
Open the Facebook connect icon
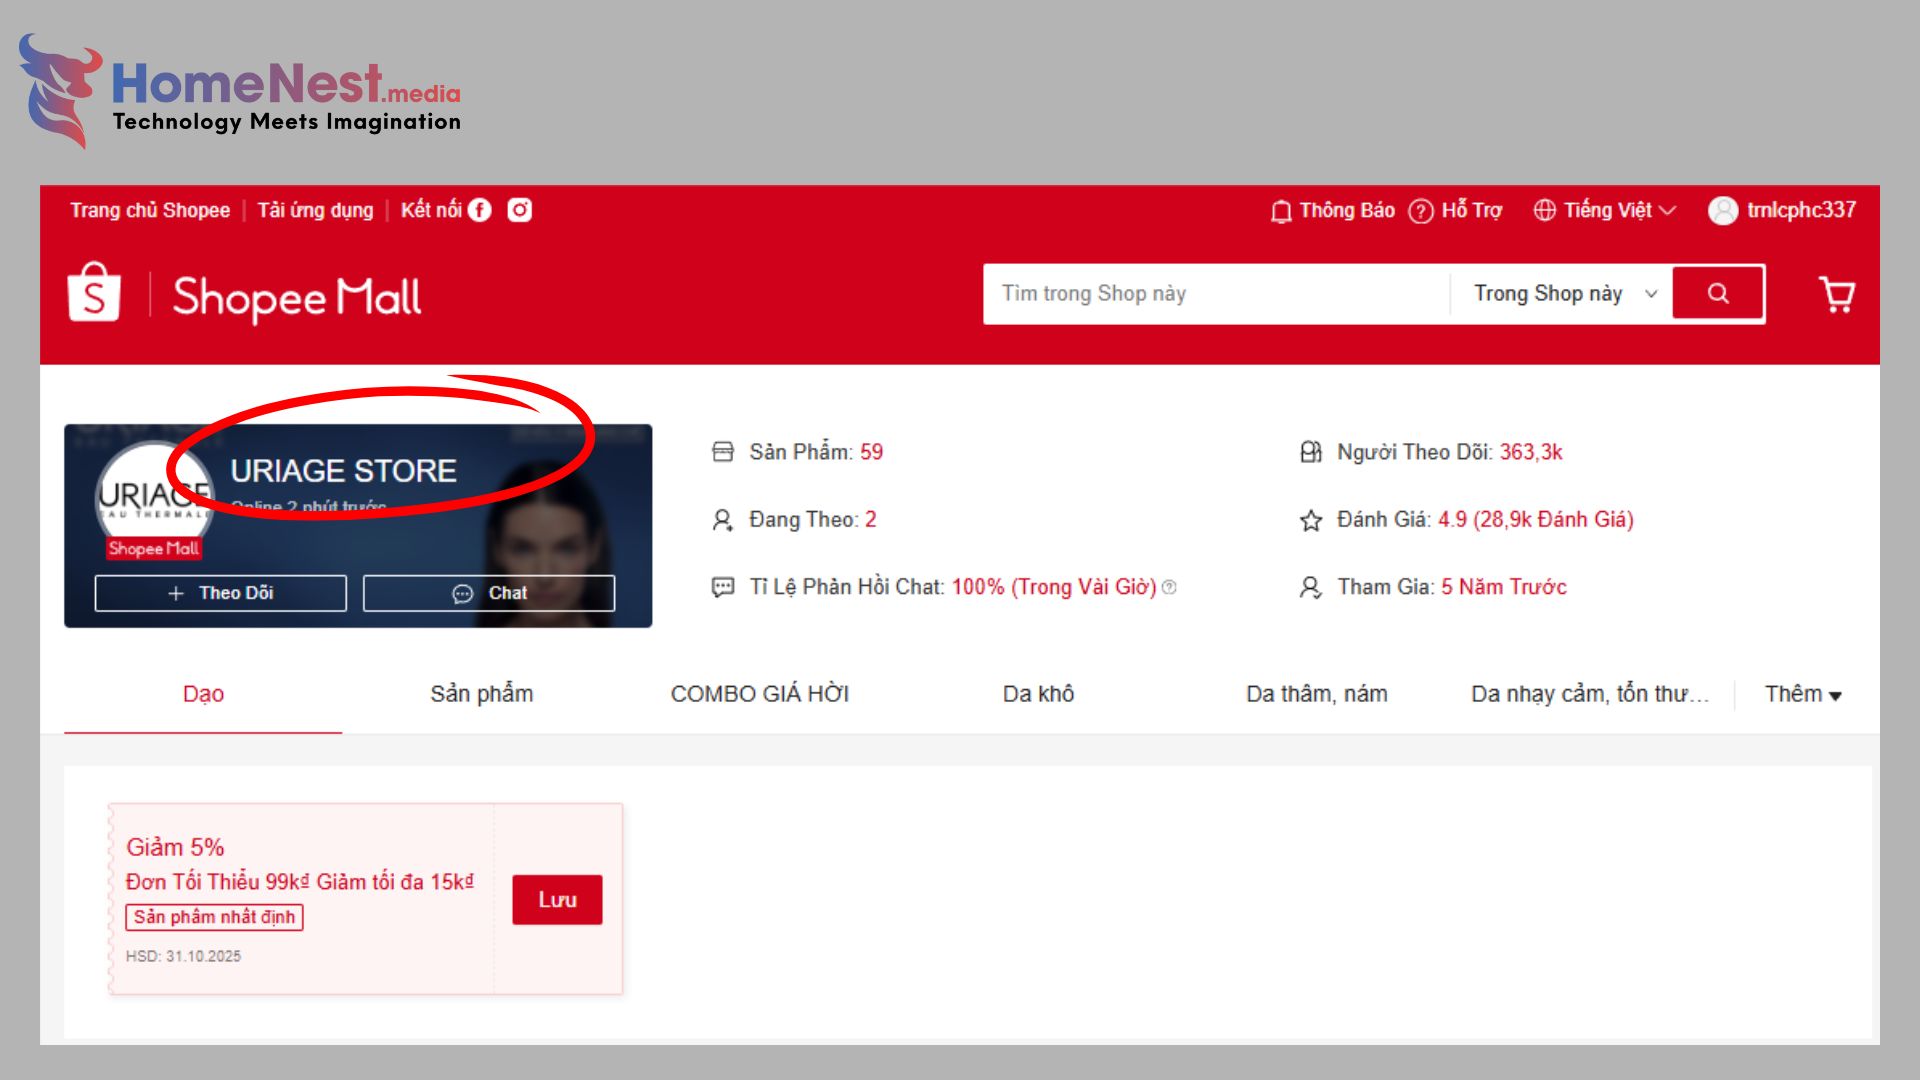[480, 210]
